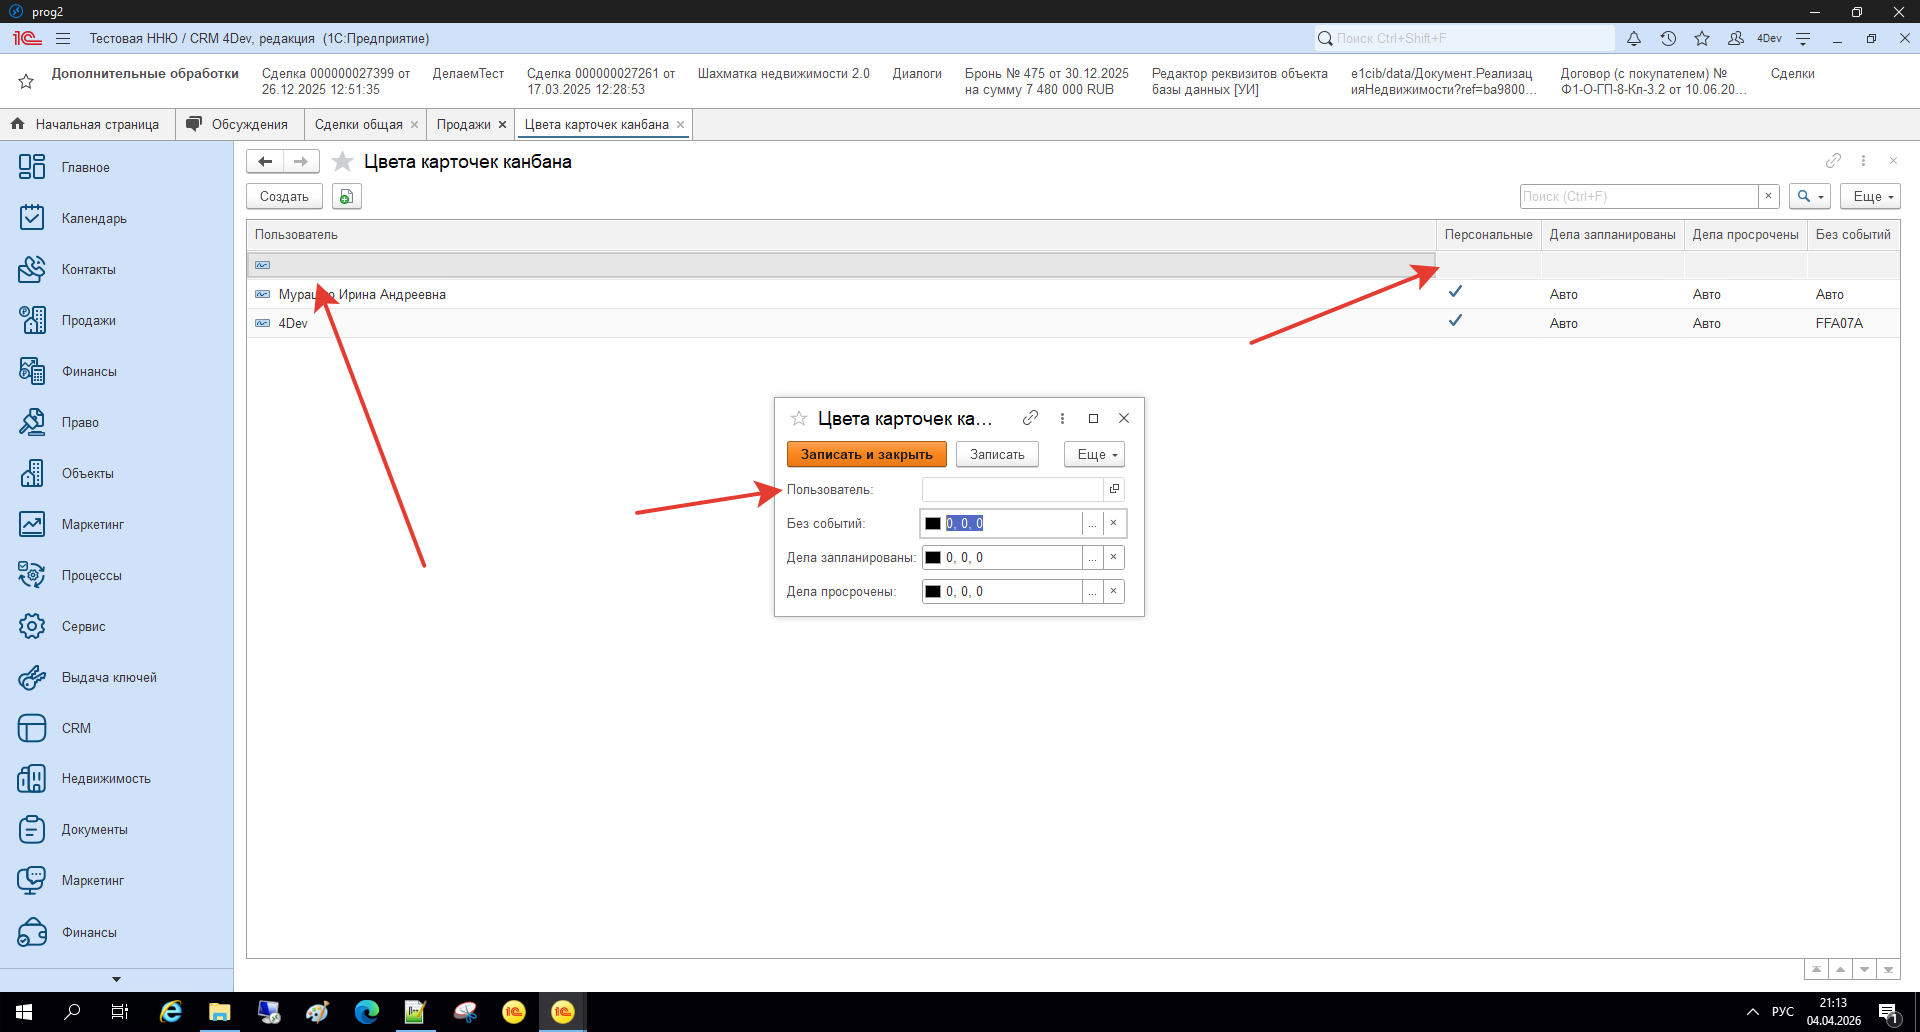
Task: Open the search options dropdown with magnifier
Action: point(1809,197)
